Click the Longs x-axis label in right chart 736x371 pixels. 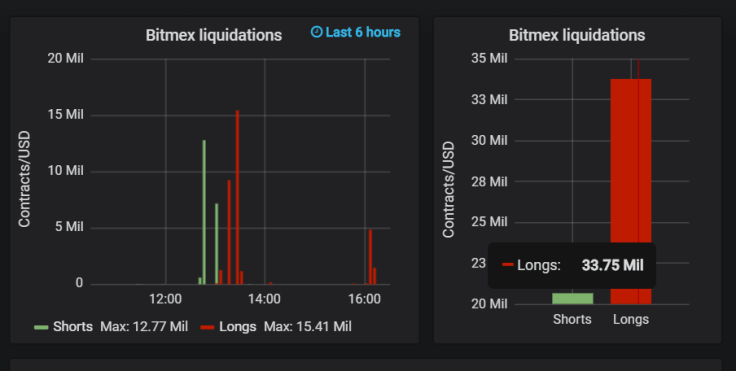(631, 319)
